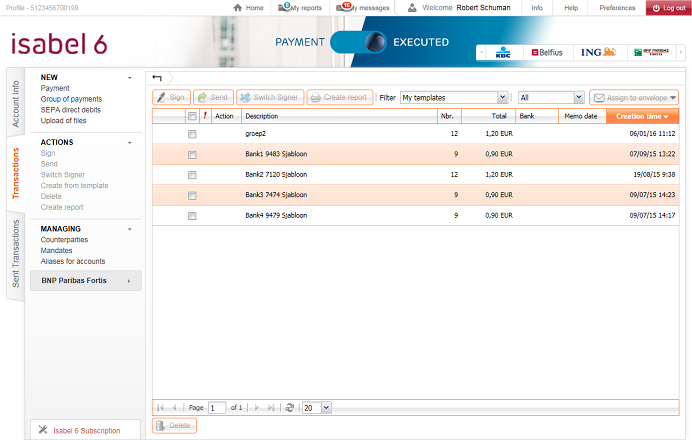Check the box for Bank1 9483 Sjabloon
Screen dimensions: 692x440
tap(192, 154)
